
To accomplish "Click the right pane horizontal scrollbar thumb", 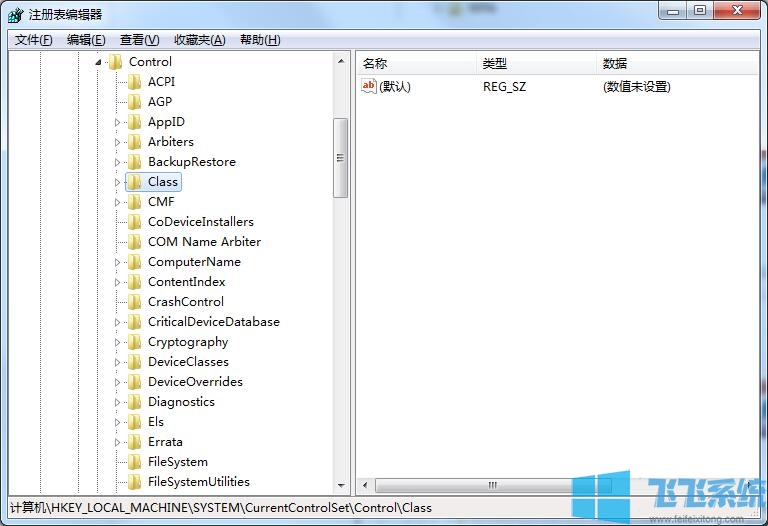I will coord(493,485).
